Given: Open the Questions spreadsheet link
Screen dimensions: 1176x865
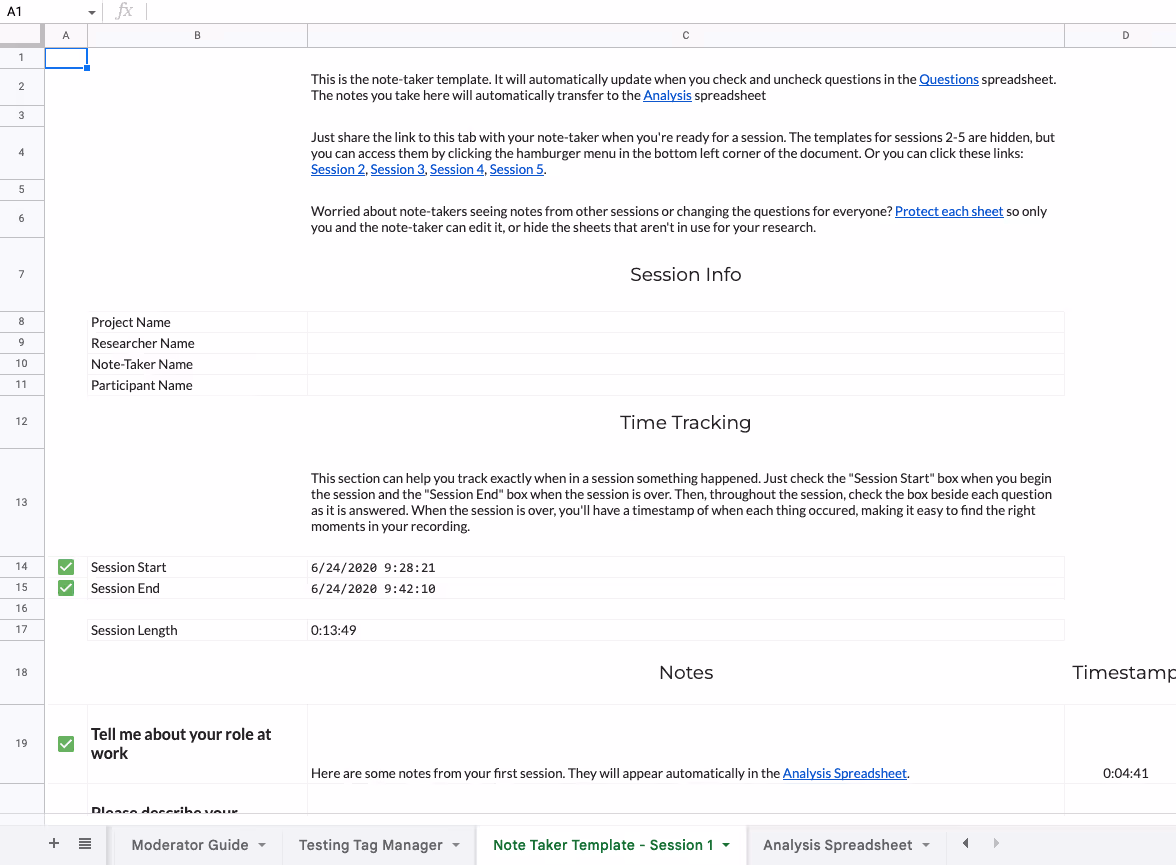Looking at the screenshot, I should pos(949,79).
